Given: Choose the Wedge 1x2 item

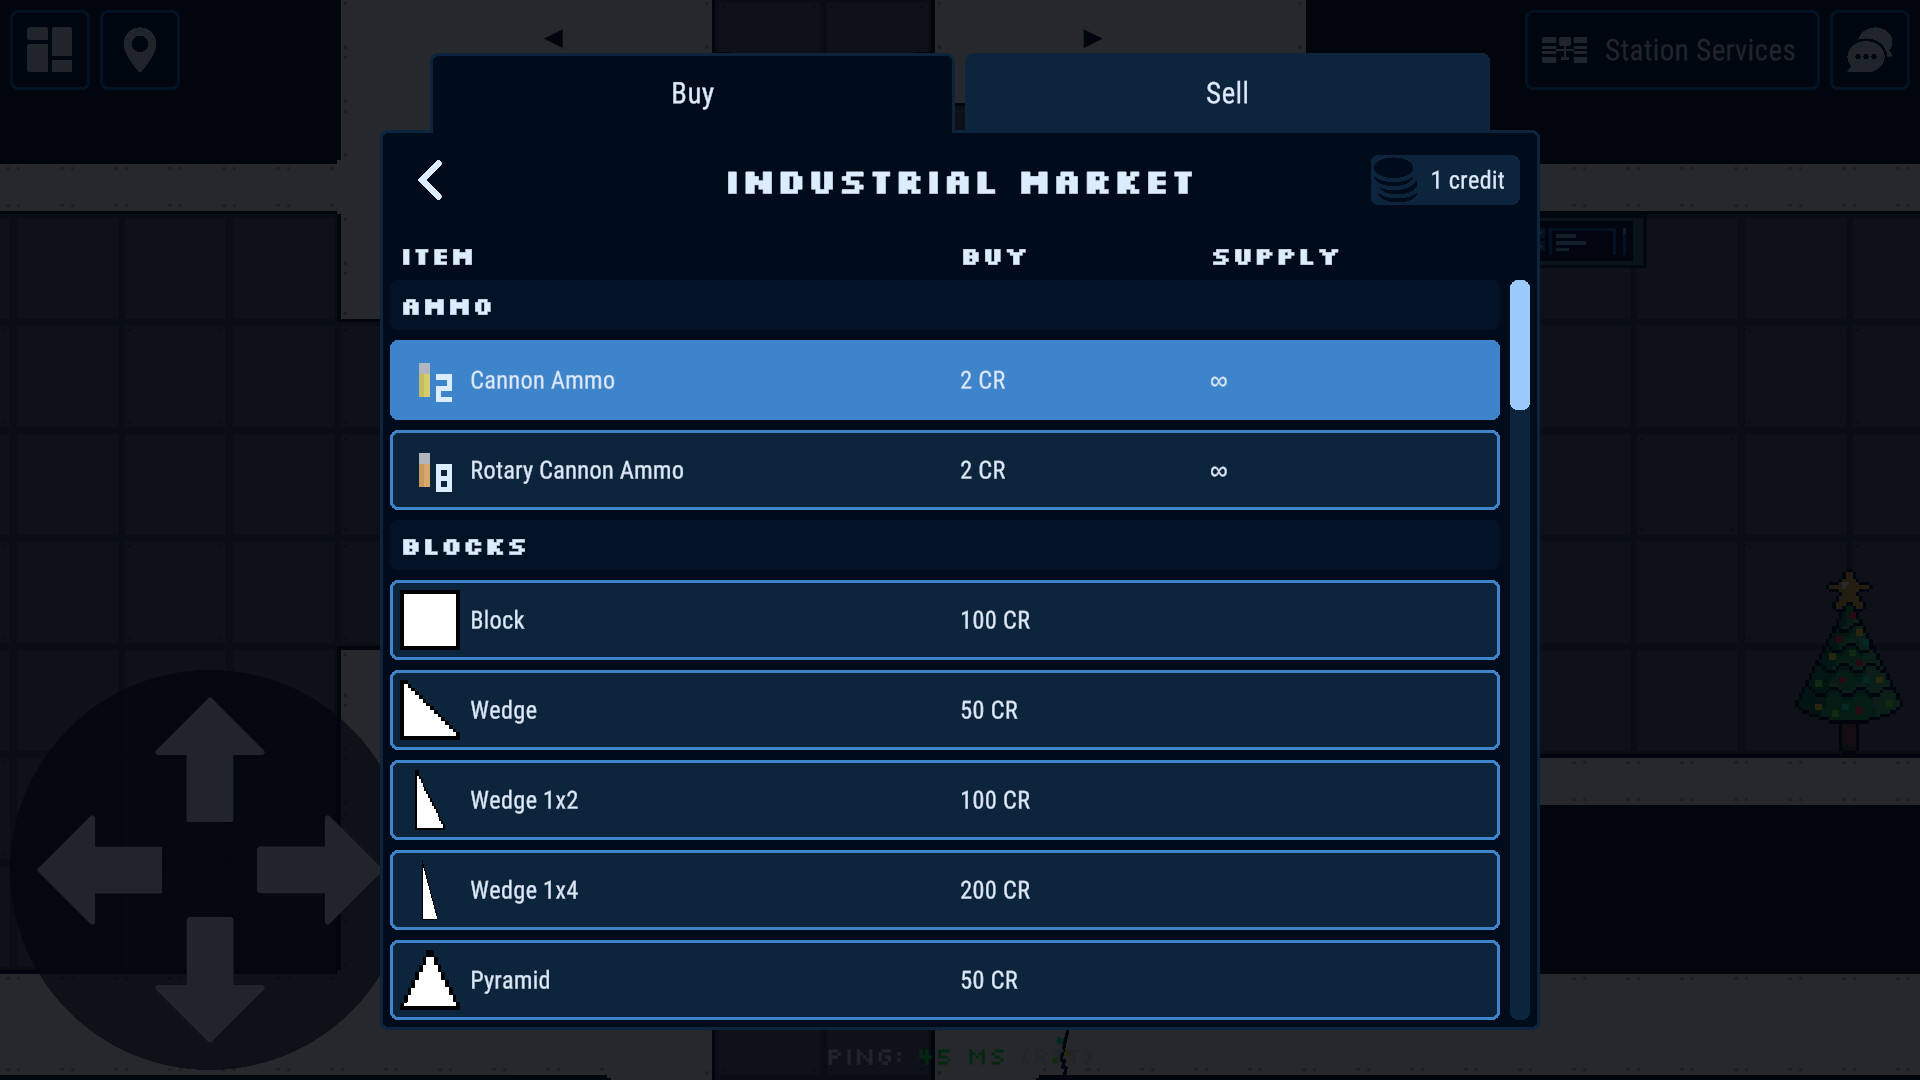Looking at the screenshot, I should coord(944,800).
